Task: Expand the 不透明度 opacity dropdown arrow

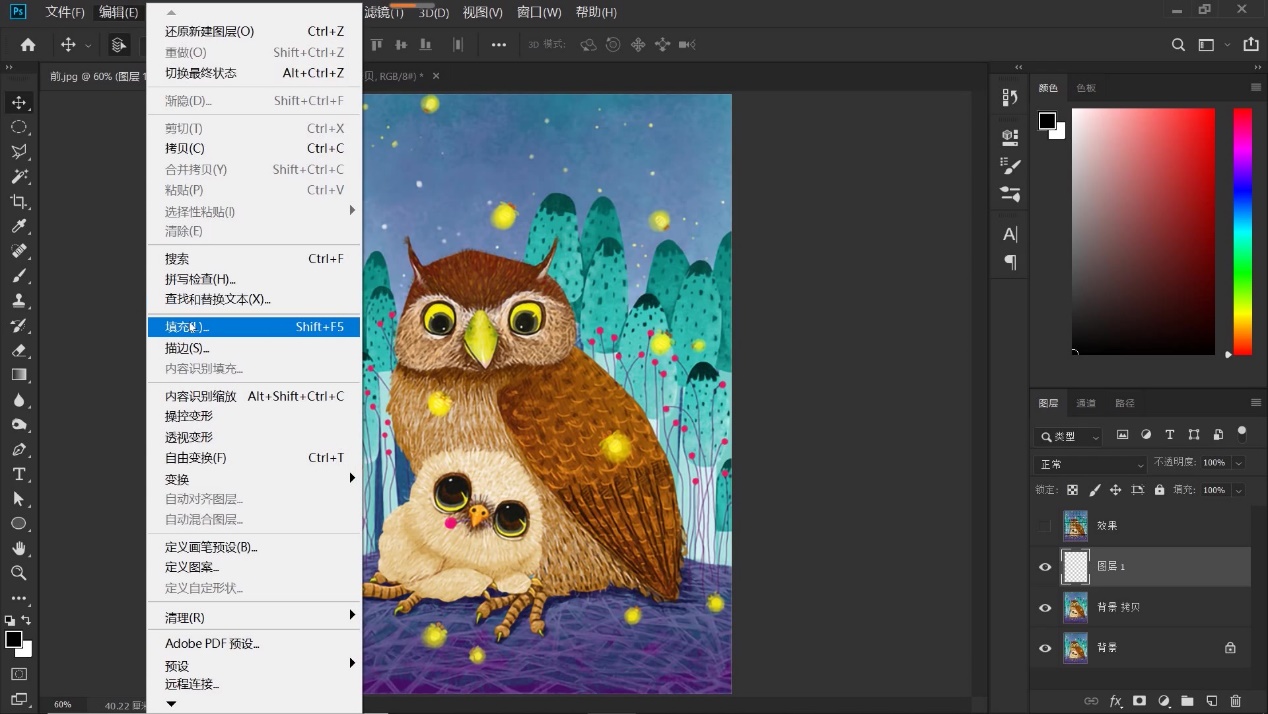Action: [1239, 463]
